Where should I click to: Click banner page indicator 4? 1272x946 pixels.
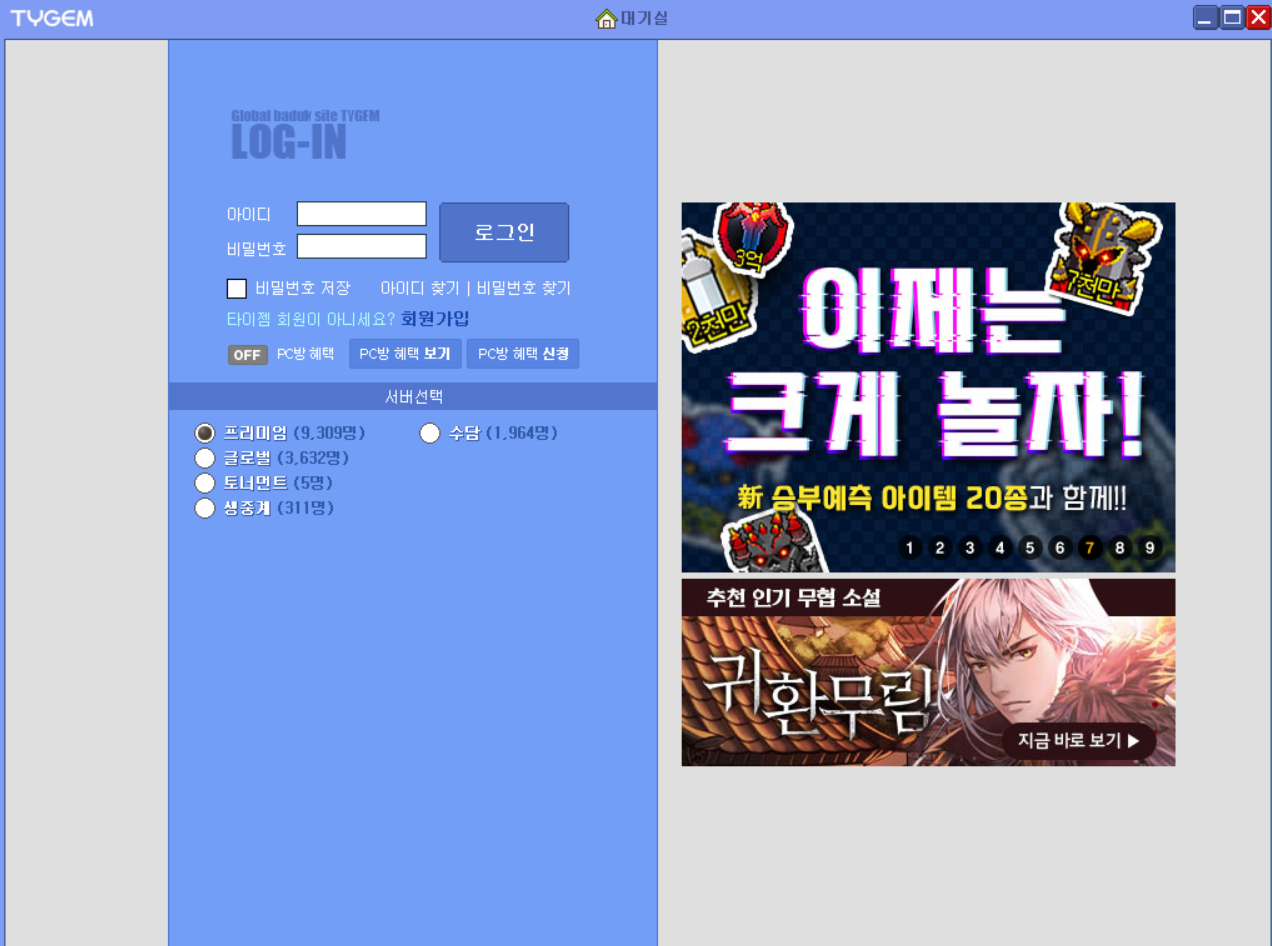pyautogui.click(x=1000, y=547)
